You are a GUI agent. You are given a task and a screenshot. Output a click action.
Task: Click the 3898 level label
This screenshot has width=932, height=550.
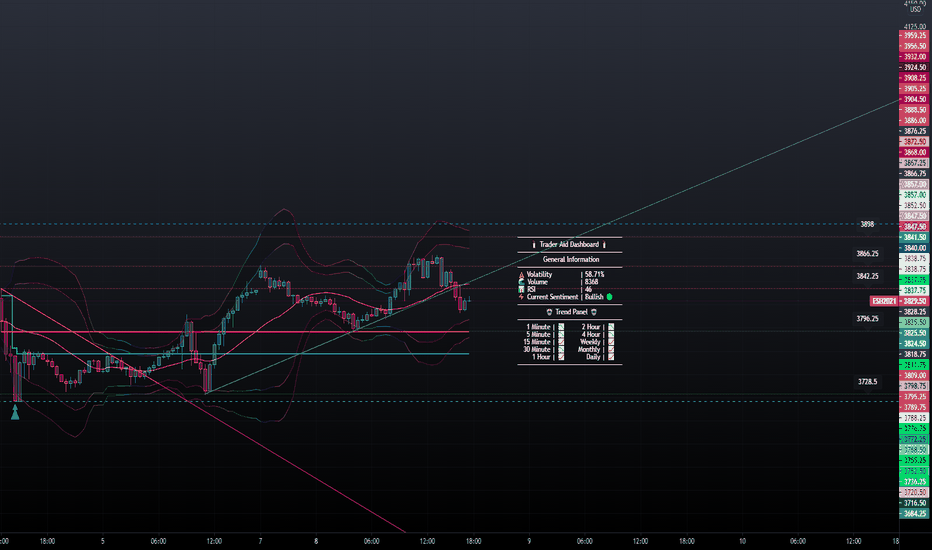click(x=868, y=225)
